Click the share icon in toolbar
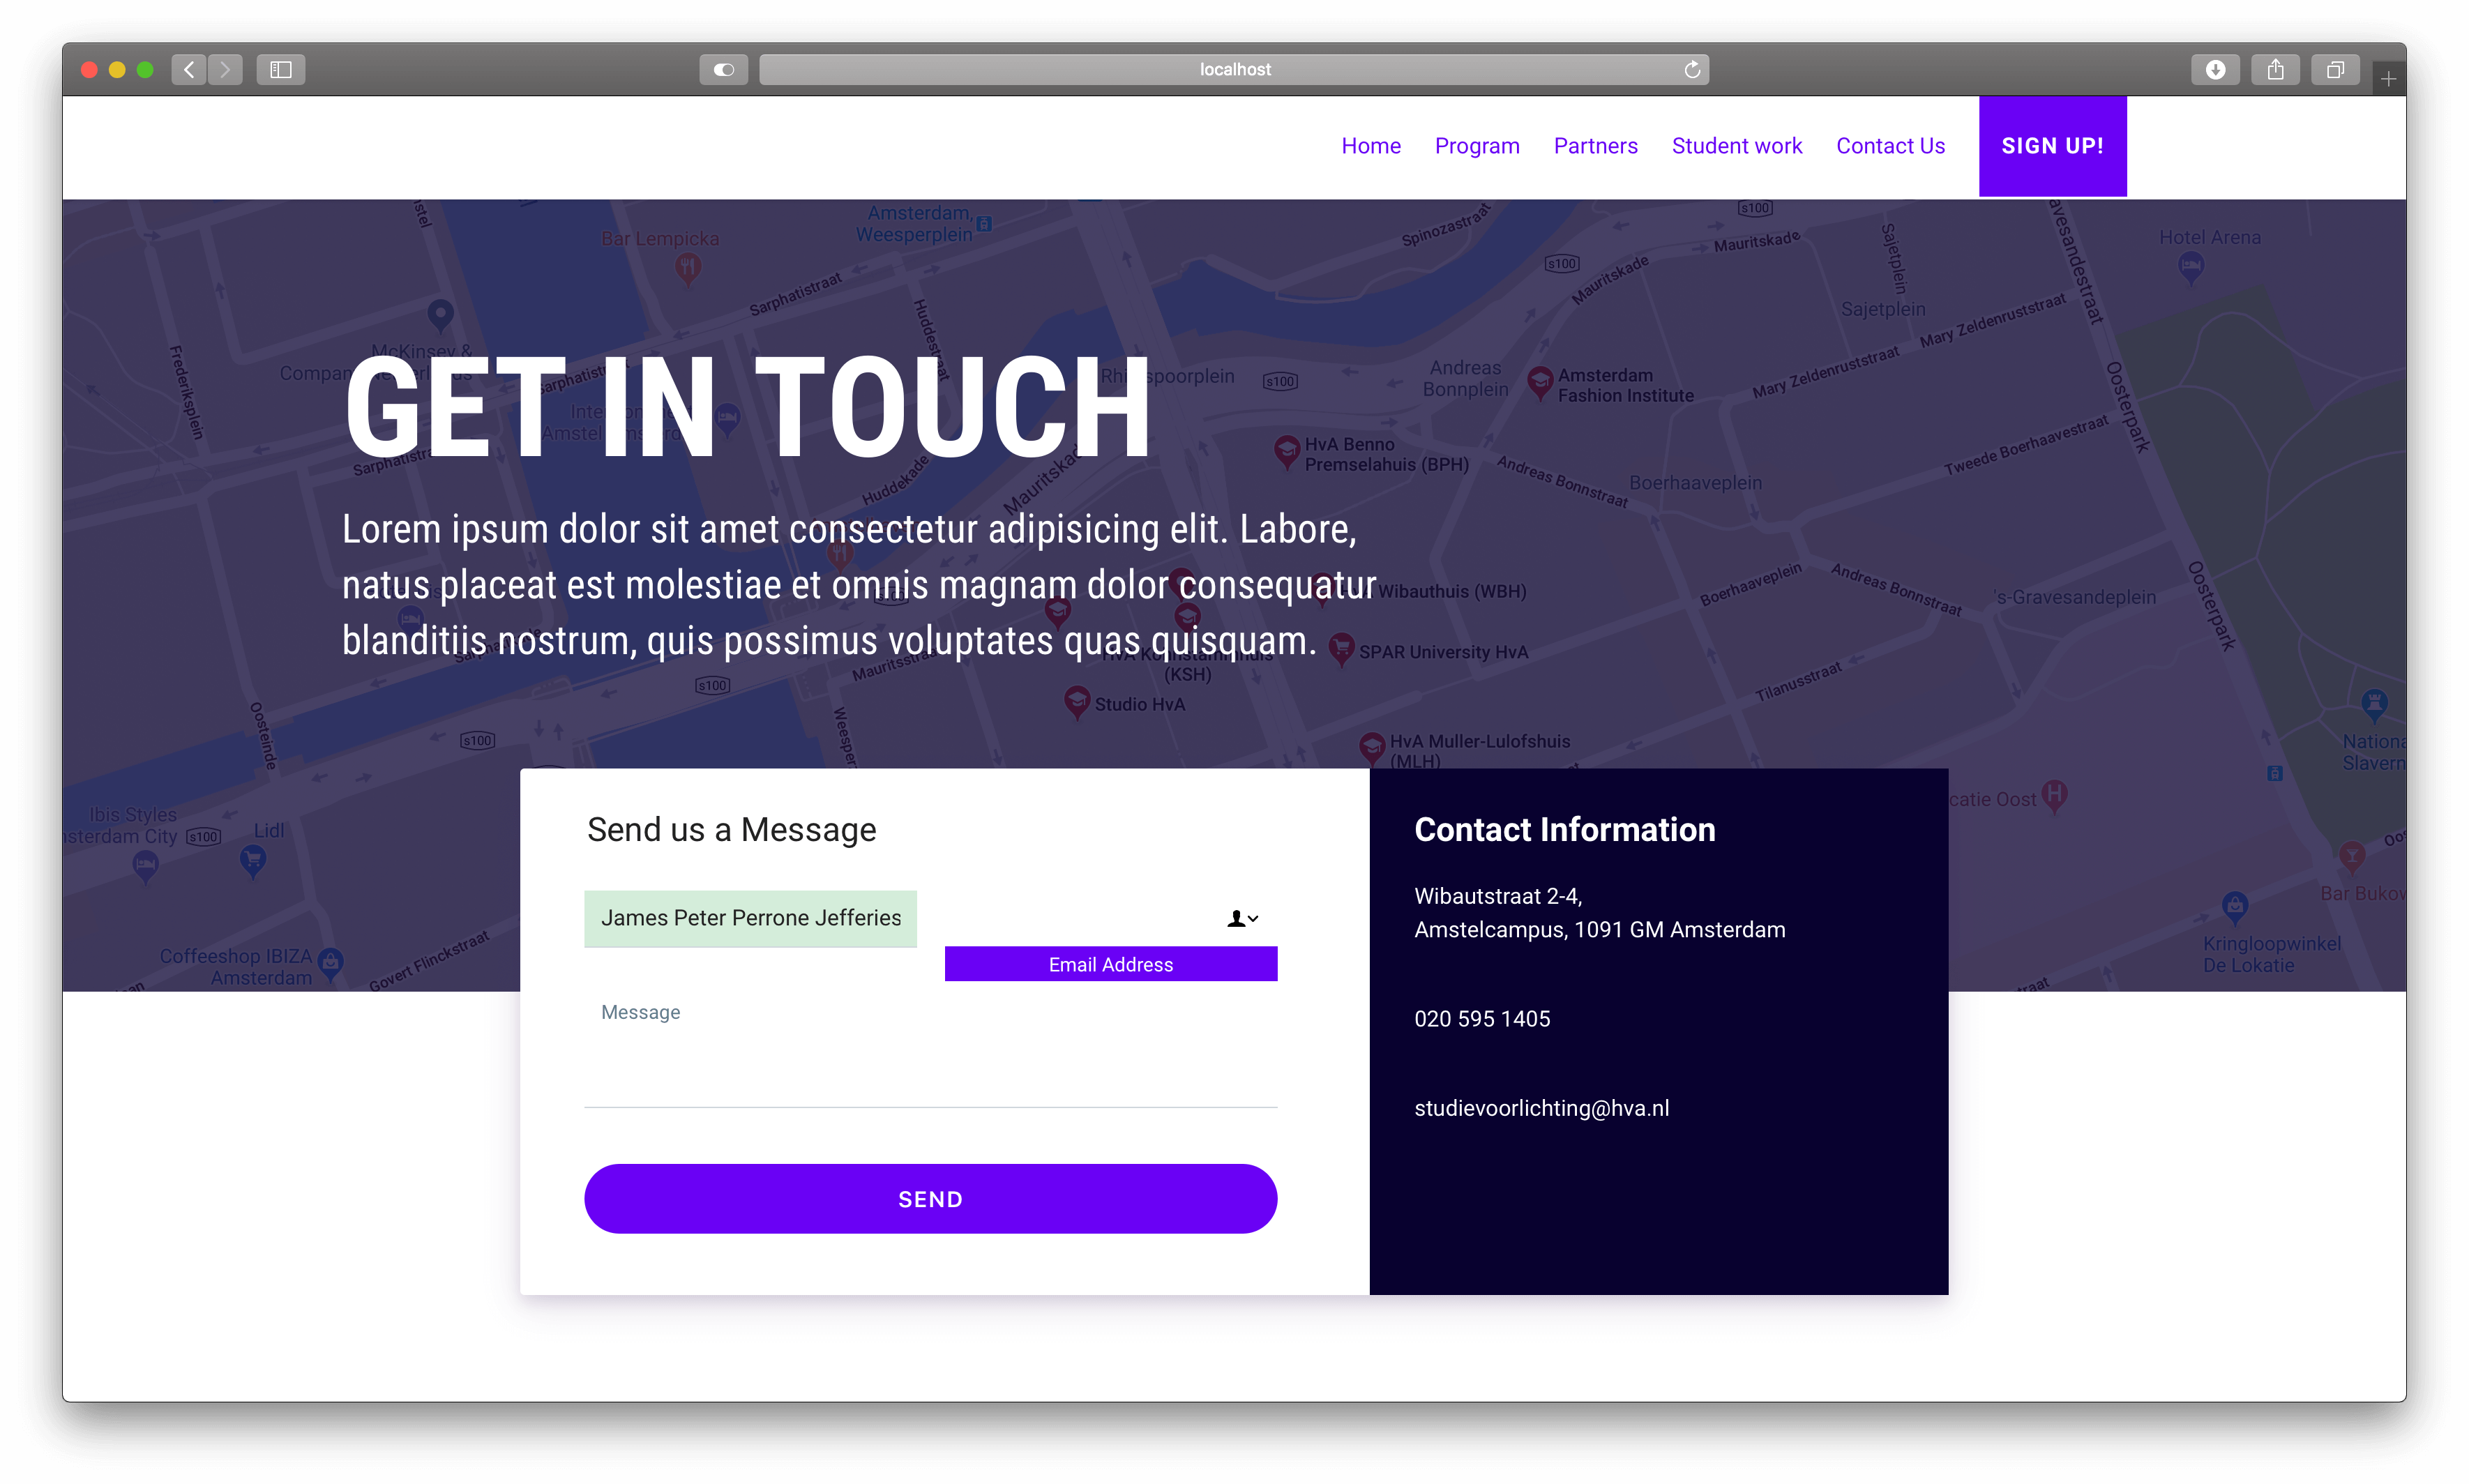Viewport: 2469px width, 1484px height. click(2275, 69)
